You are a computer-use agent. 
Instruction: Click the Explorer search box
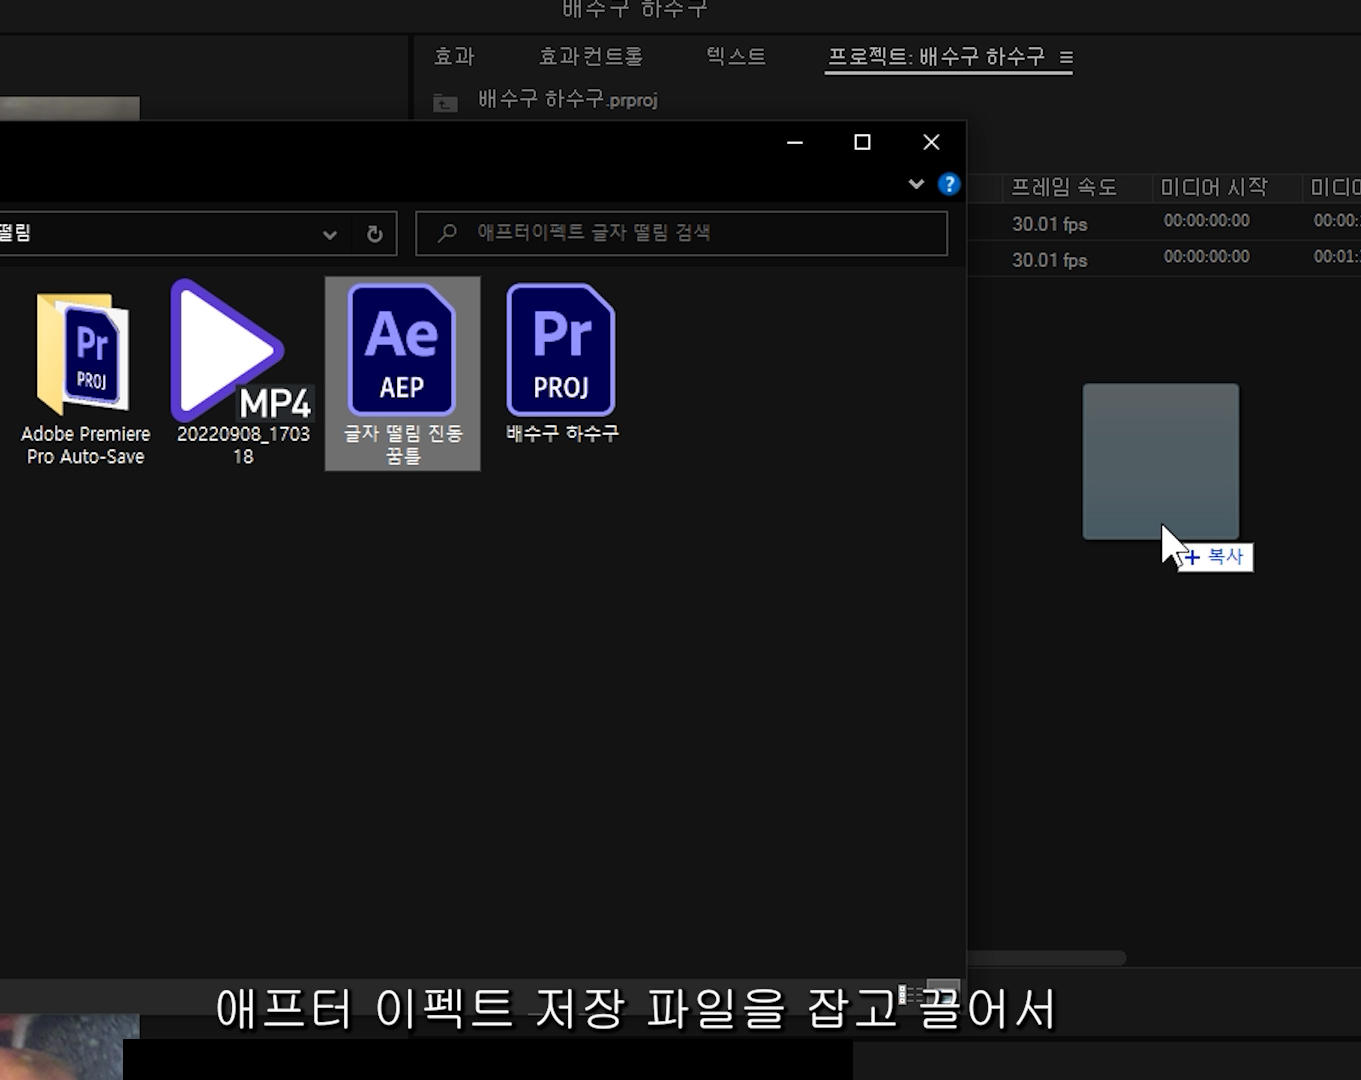click(681, 233)
